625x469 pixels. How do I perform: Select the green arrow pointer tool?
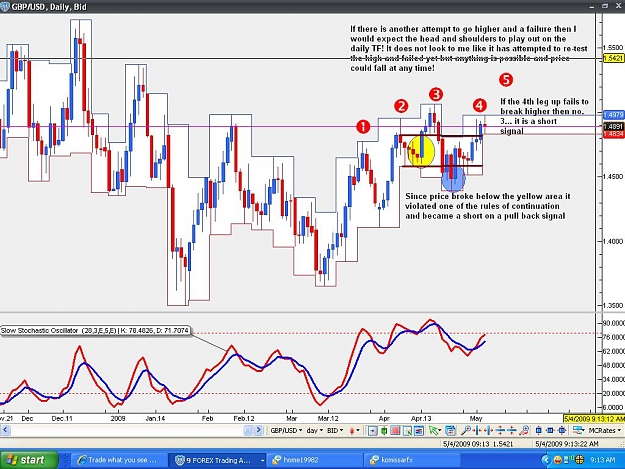pyautogui.click(x=433, y=431)
